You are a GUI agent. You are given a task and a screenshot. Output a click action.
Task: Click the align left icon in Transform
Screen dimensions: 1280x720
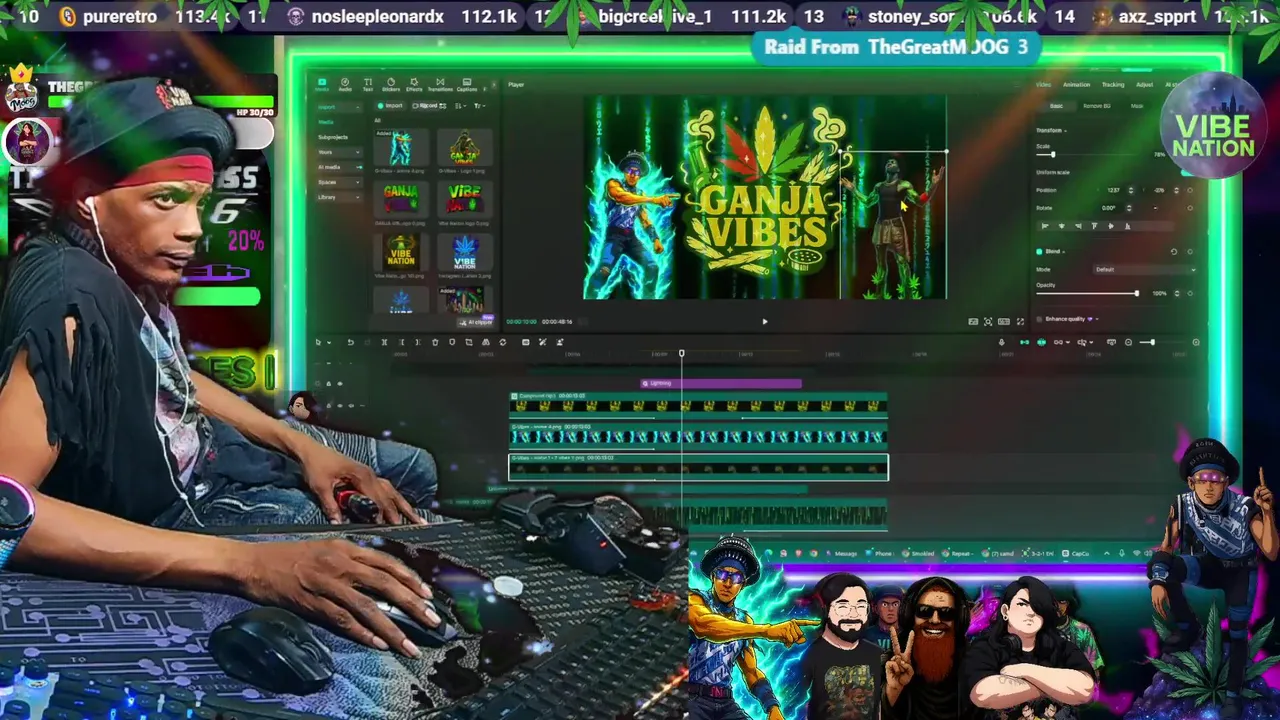pos(1045,226)
